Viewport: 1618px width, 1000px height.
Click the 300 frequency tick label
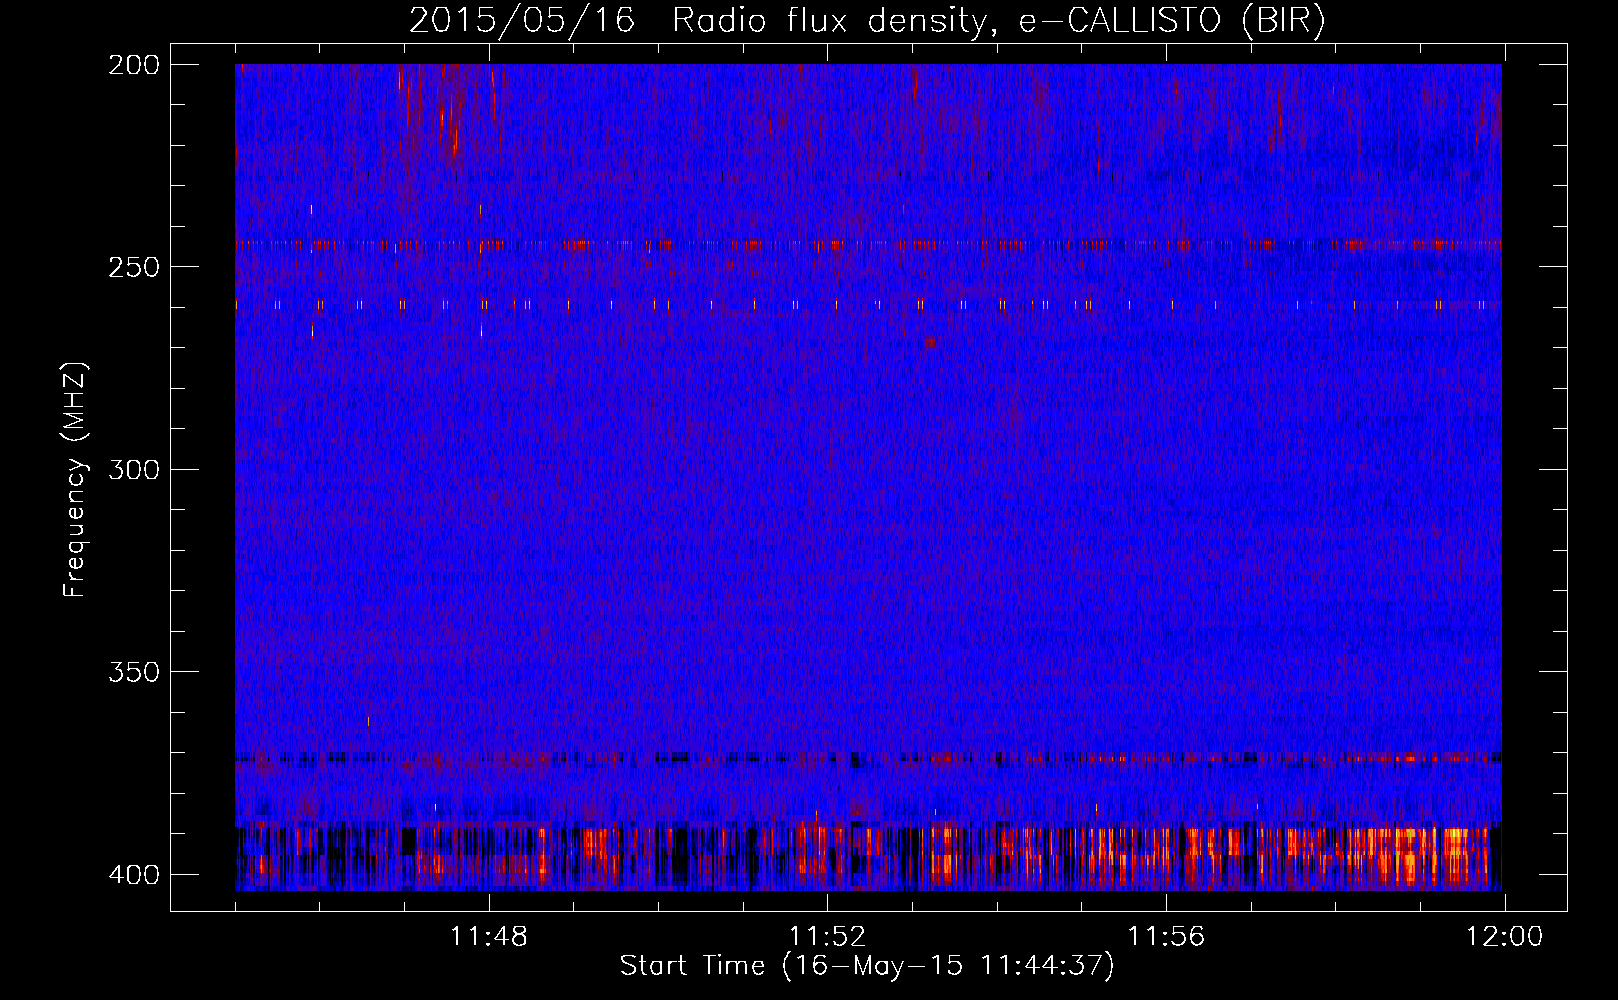coord(134,469)
